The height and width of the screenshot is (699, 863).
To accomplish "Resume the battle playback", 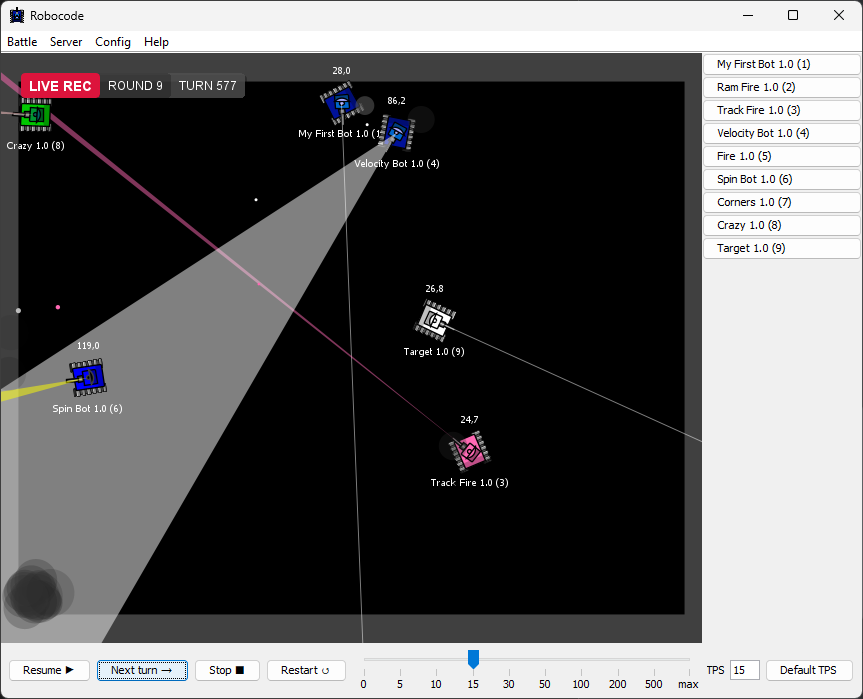I will [x=49, y=670].
